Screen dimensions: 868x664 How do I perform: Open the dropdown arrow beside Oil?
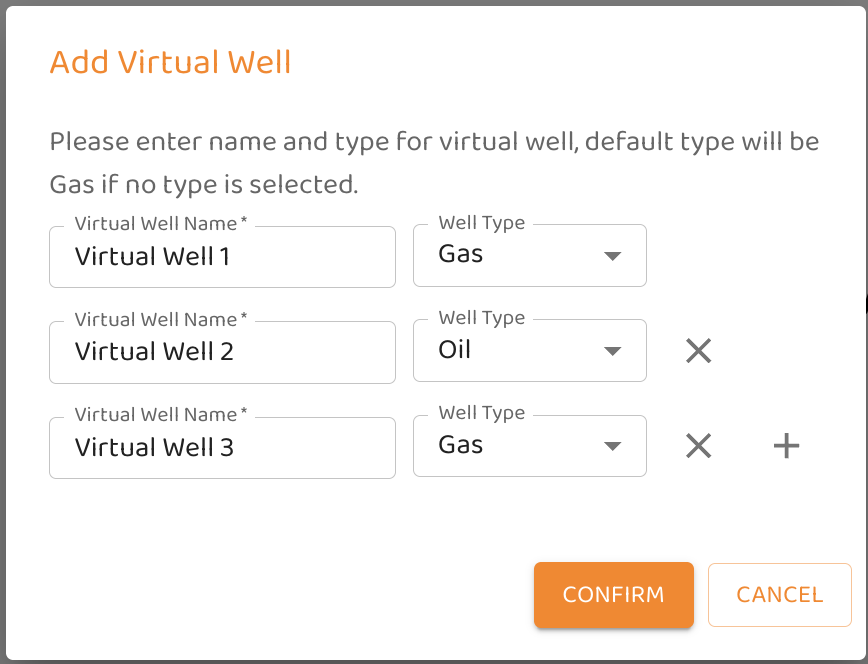coord(613,352)
